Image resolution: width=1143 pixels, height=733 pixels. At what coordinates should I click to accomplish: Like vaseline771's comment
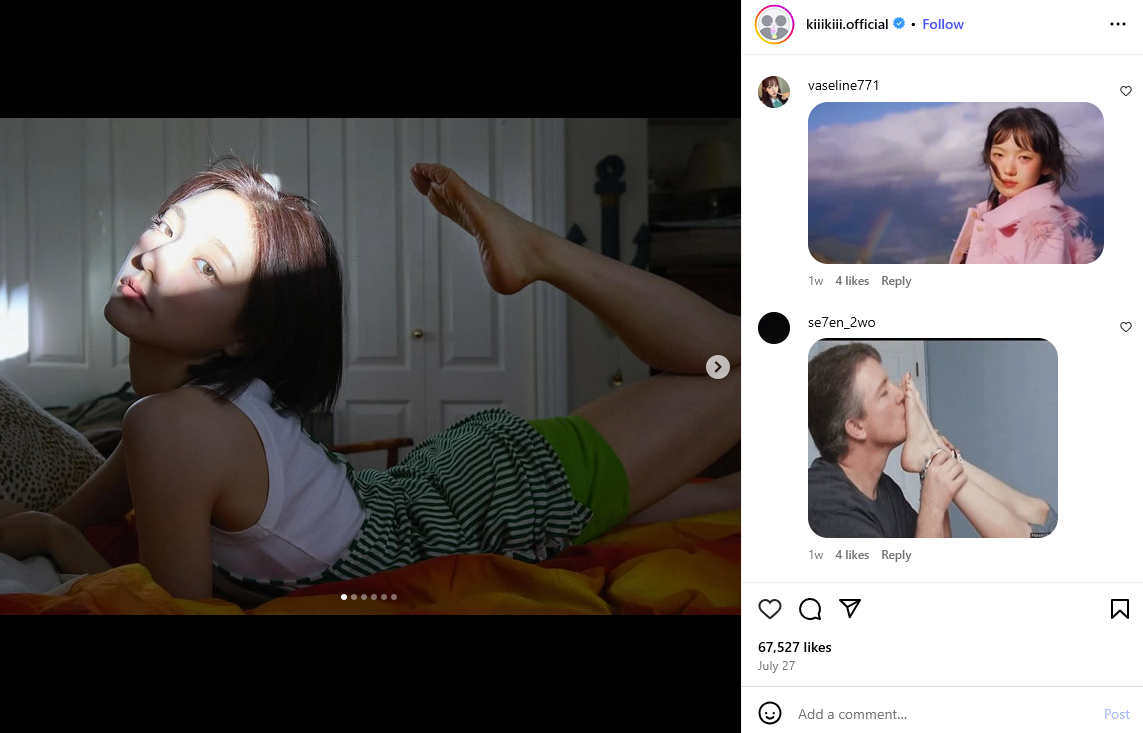(x=1126, y=91)
